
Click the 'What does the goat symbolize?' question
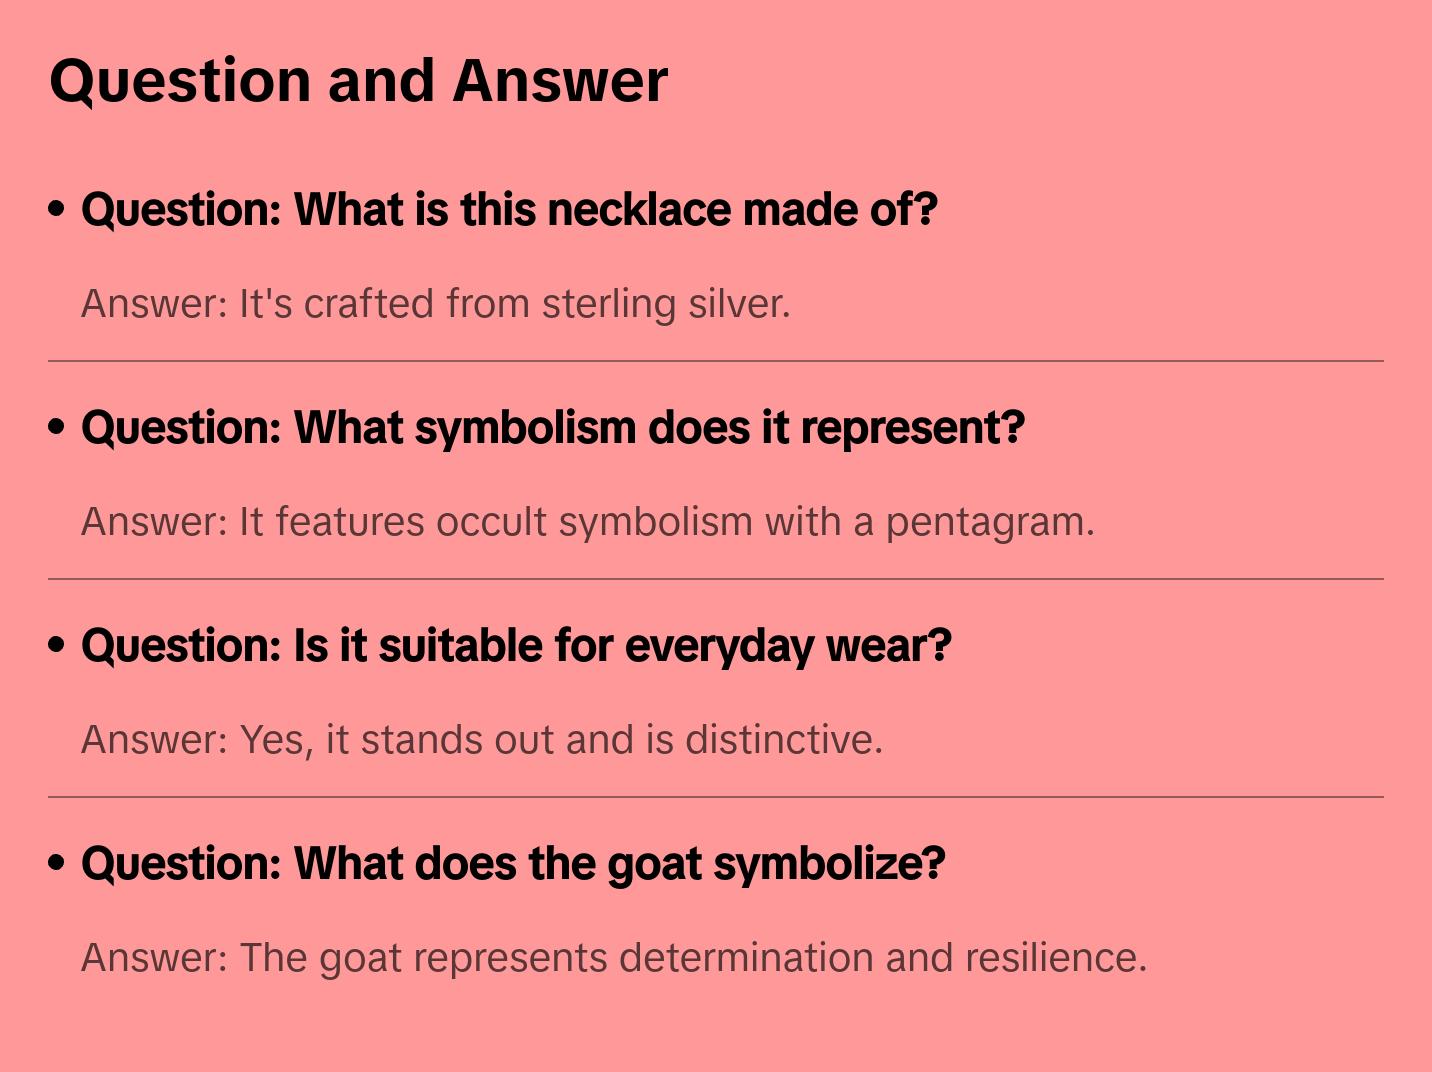click(513, 864)
